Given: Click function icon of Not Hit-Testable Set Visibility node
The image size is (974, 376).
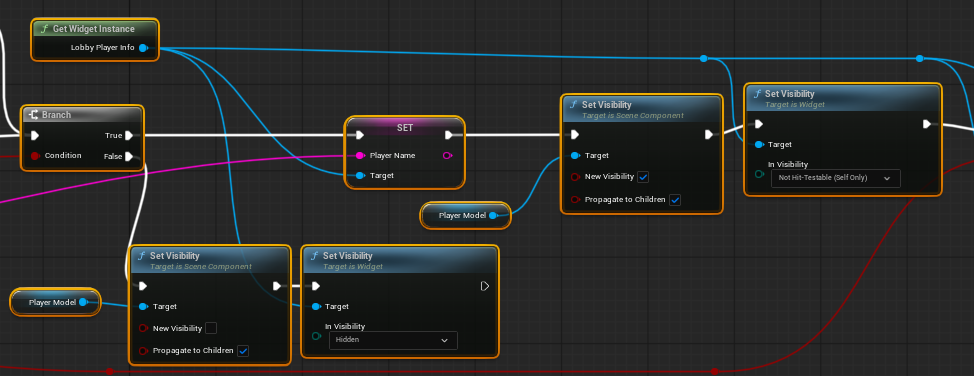Looking at the screenshot, I should pos(757,94).
